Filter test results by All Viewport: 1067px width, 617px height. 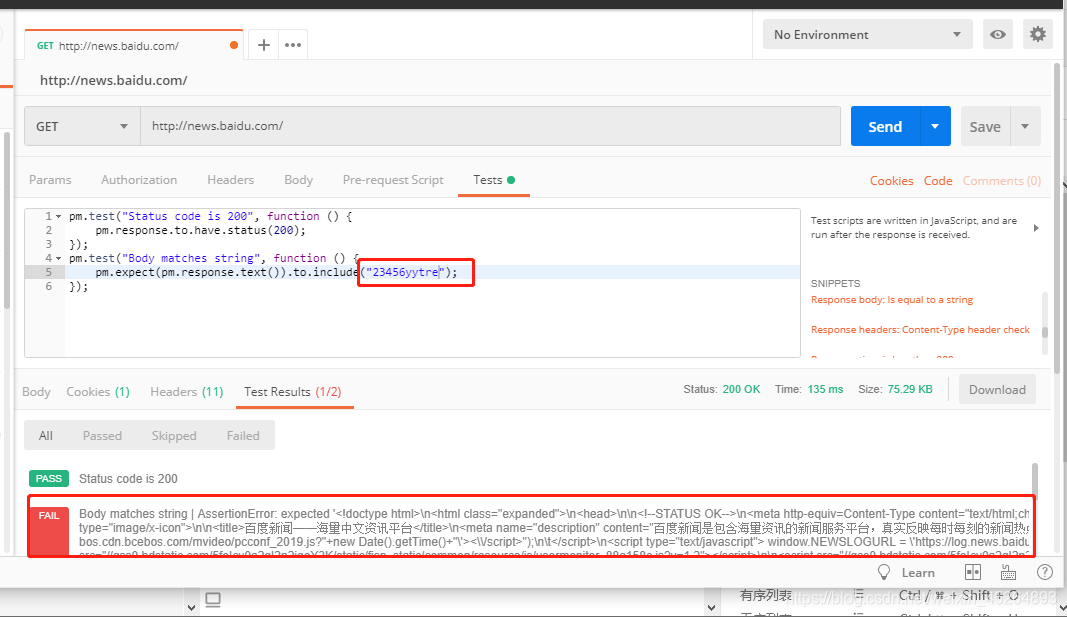click(x=46, y=435)
